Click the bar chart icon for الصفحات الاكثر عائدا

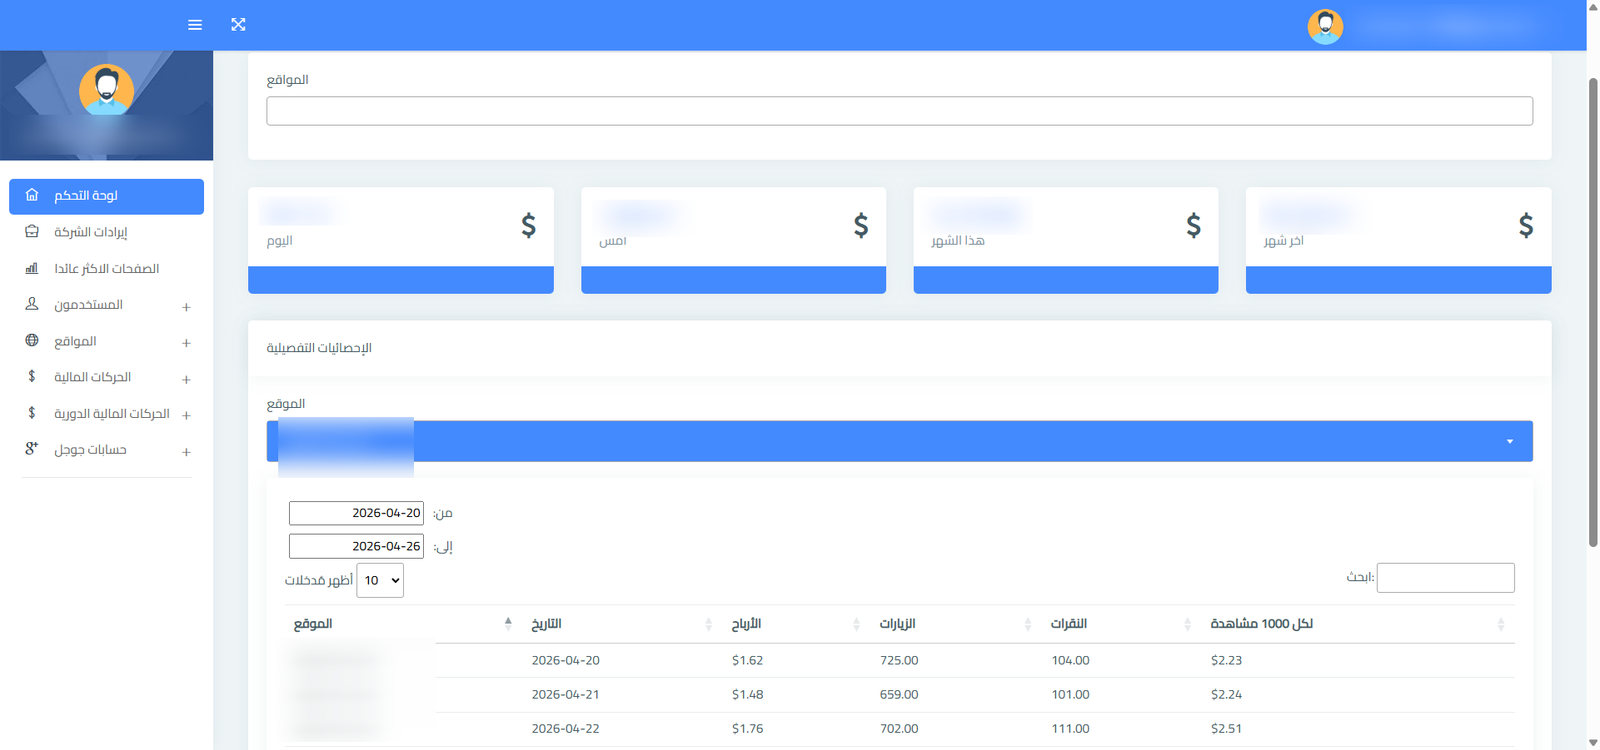tap(32, 268)
